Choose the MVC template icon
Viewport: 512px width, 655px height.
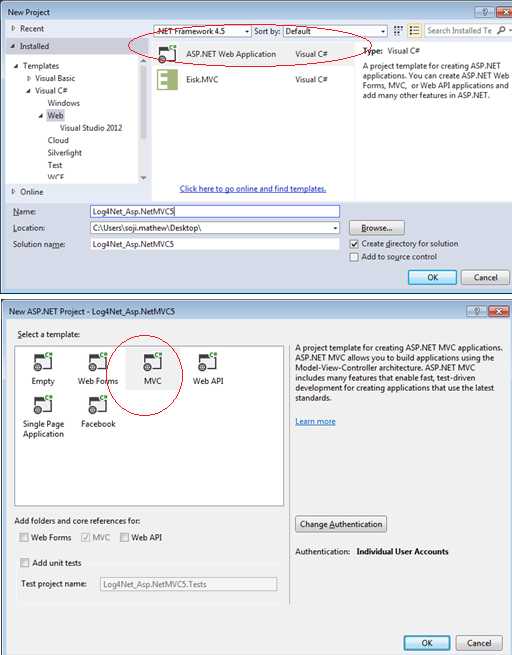pyautogui.click(x=152, y=362)
